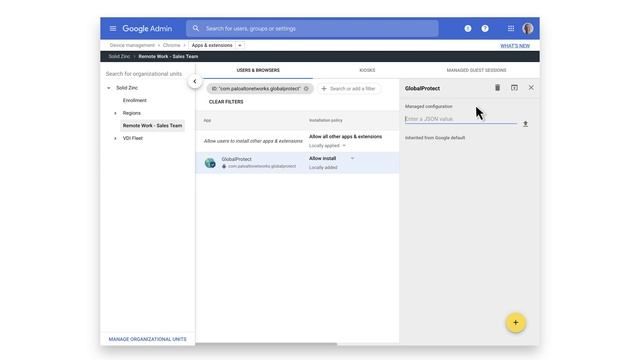Open GlobalProtect details in new window icon
The image size is (640, 360).
(514, 88)
